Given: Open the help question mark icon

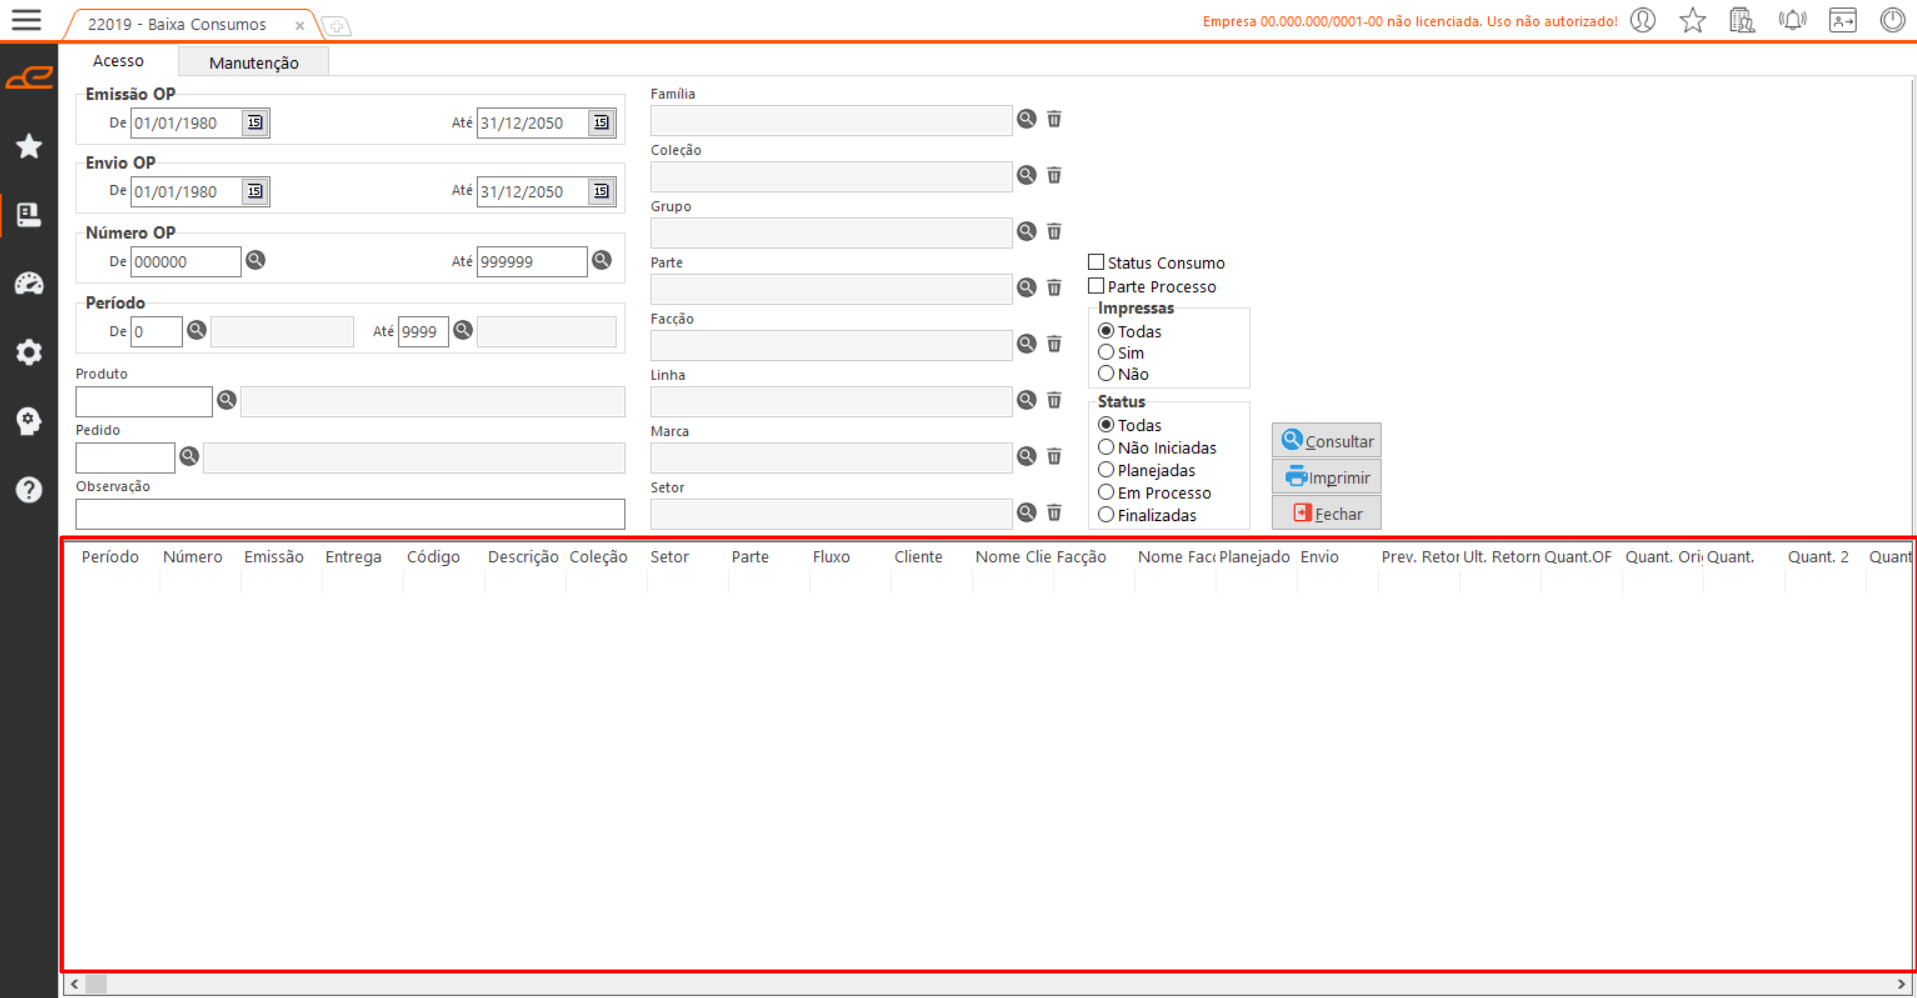Looking at the screenshot, I should click(x=29, y=490).
